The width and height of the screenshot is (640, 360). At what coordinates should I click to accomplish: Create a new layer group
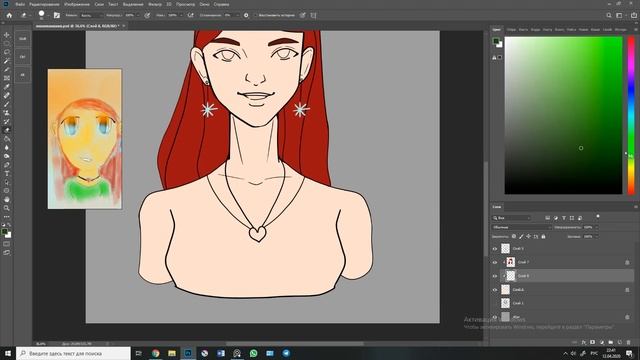(611, 342)
